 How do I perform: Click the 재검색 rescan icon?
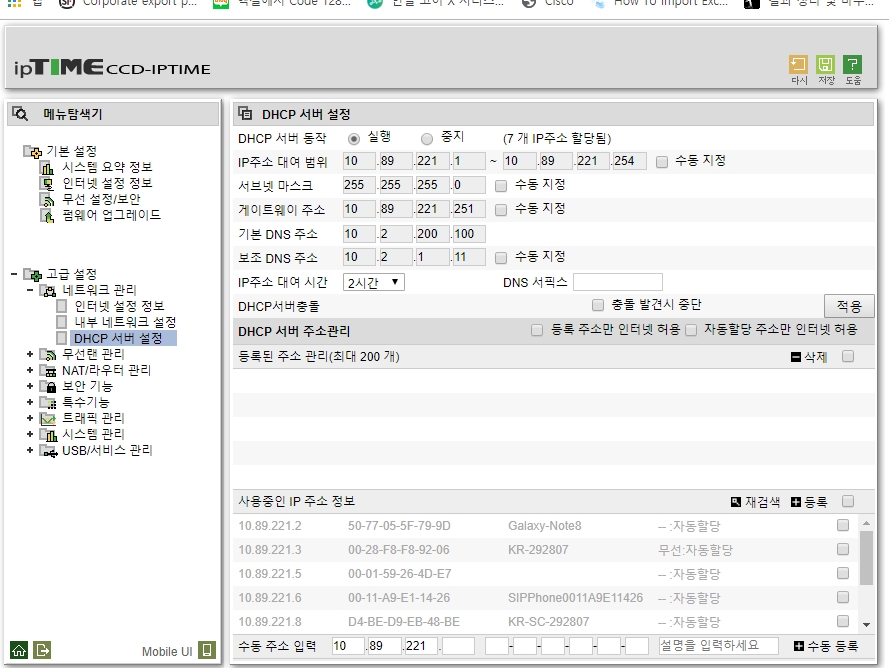(x=736, y=502)
